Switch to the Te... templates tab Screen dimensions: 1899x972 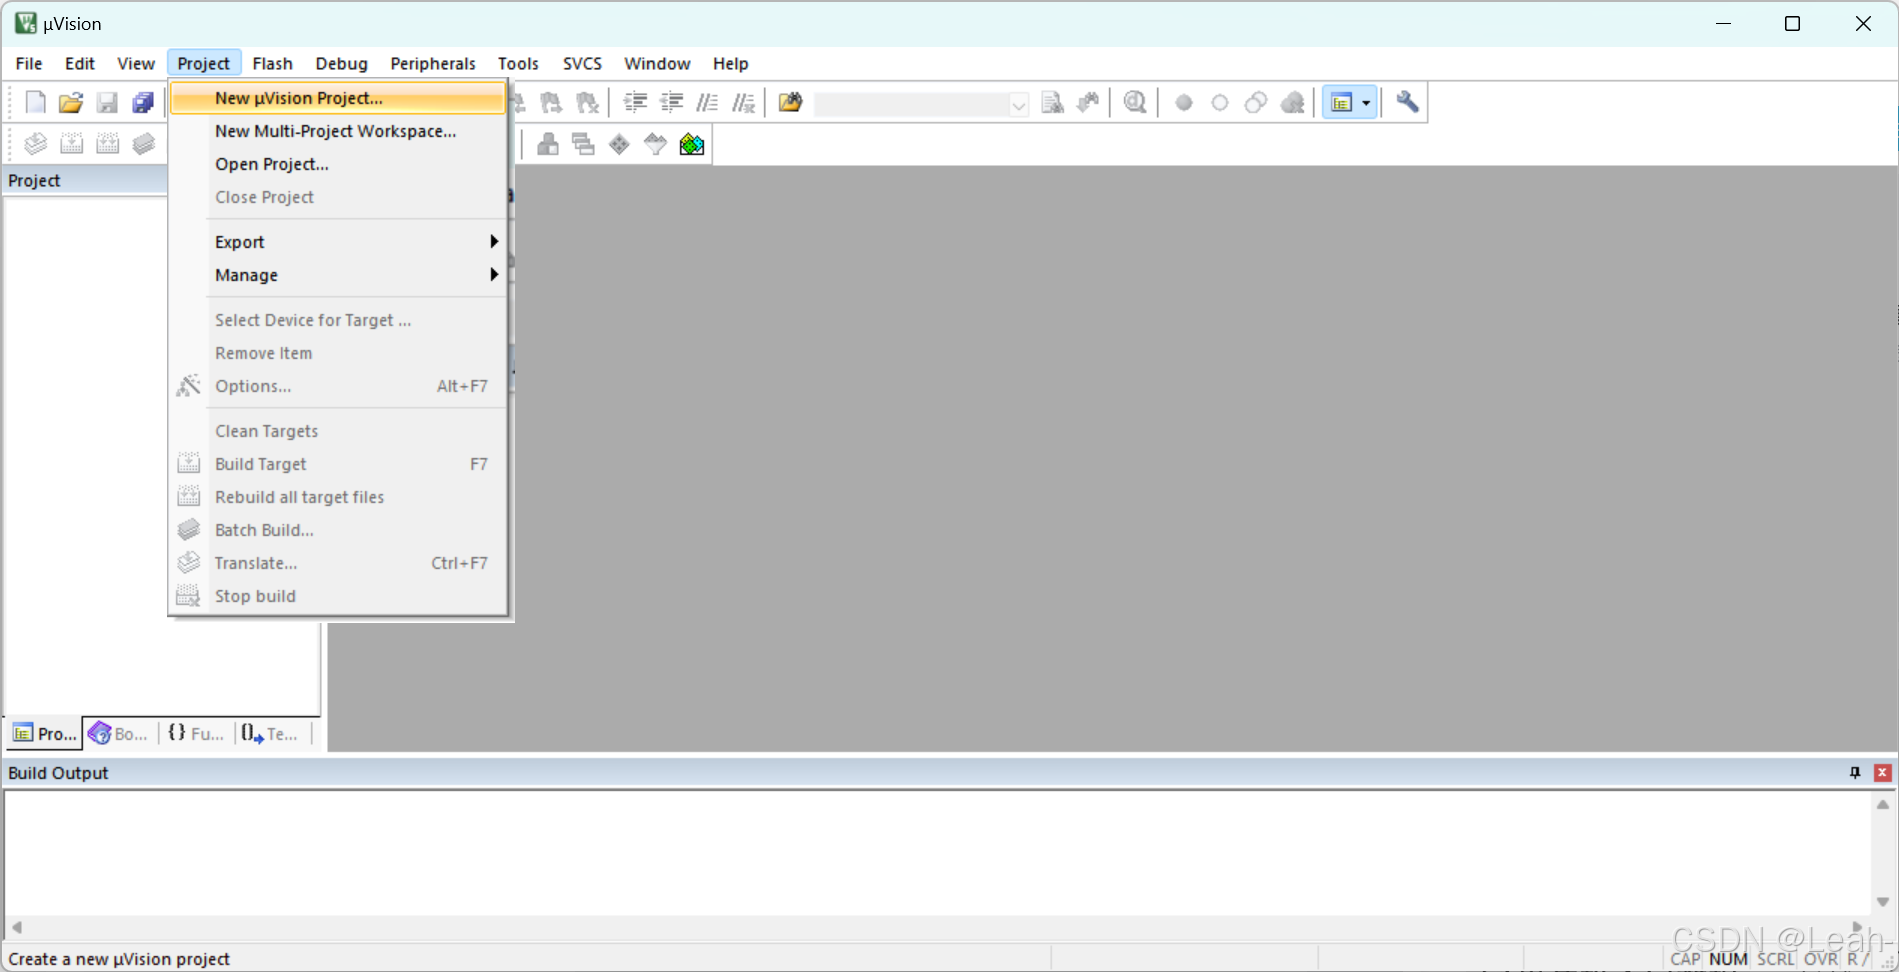271,734
